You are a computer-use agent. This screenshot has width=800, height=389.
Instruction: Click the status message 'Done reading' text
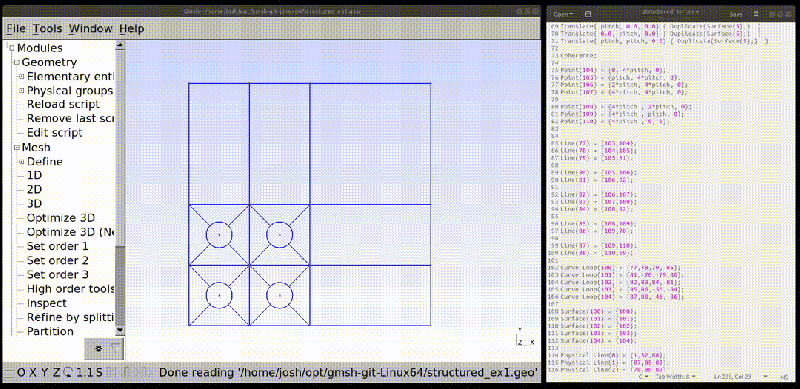tap(349, 373)
